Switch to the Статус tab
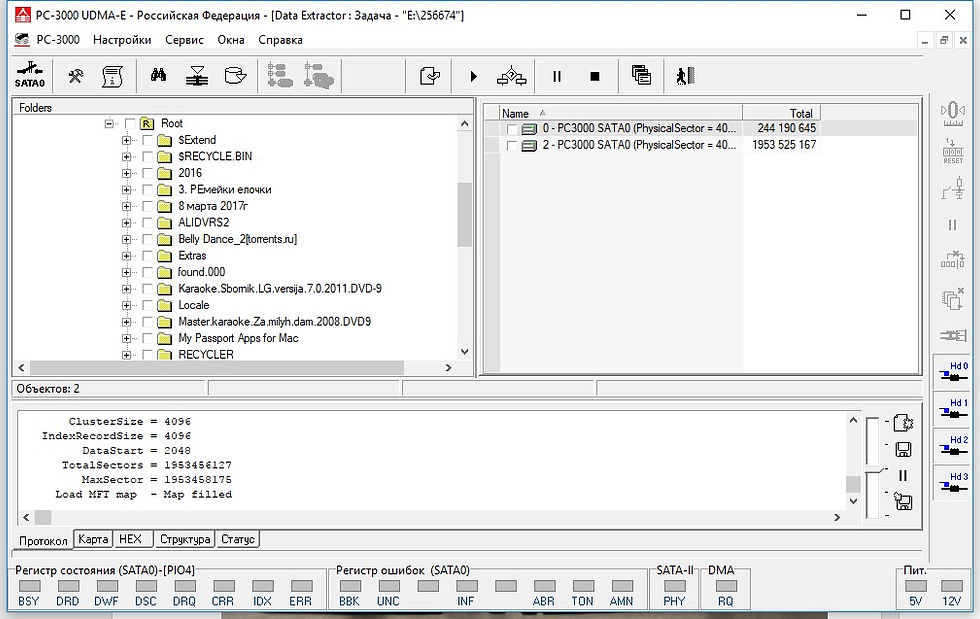 [x=238, y=539]
